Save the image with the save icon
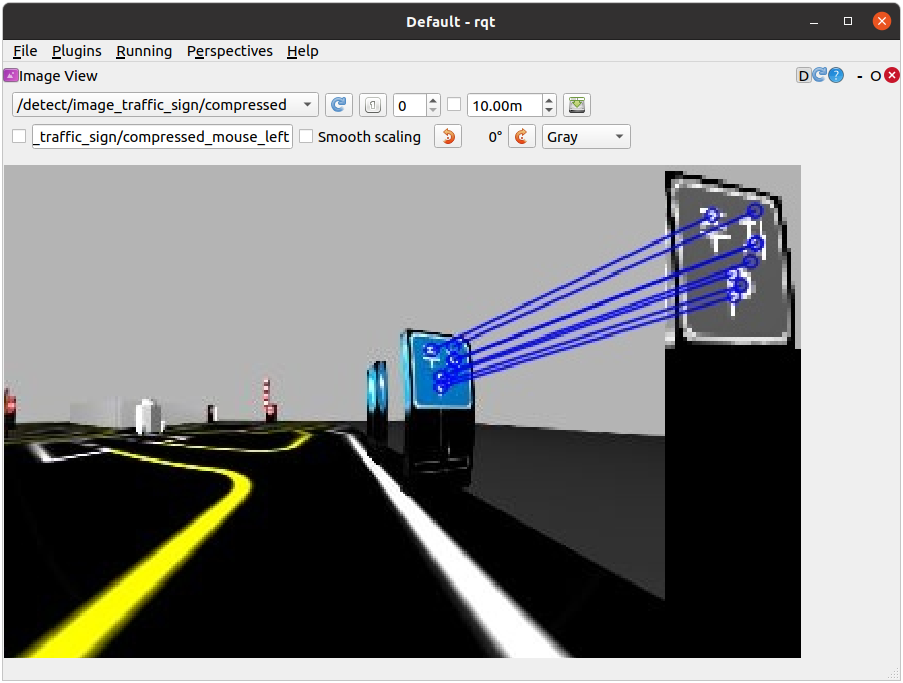This screenshot has width=903, height=683. [576, 105]
